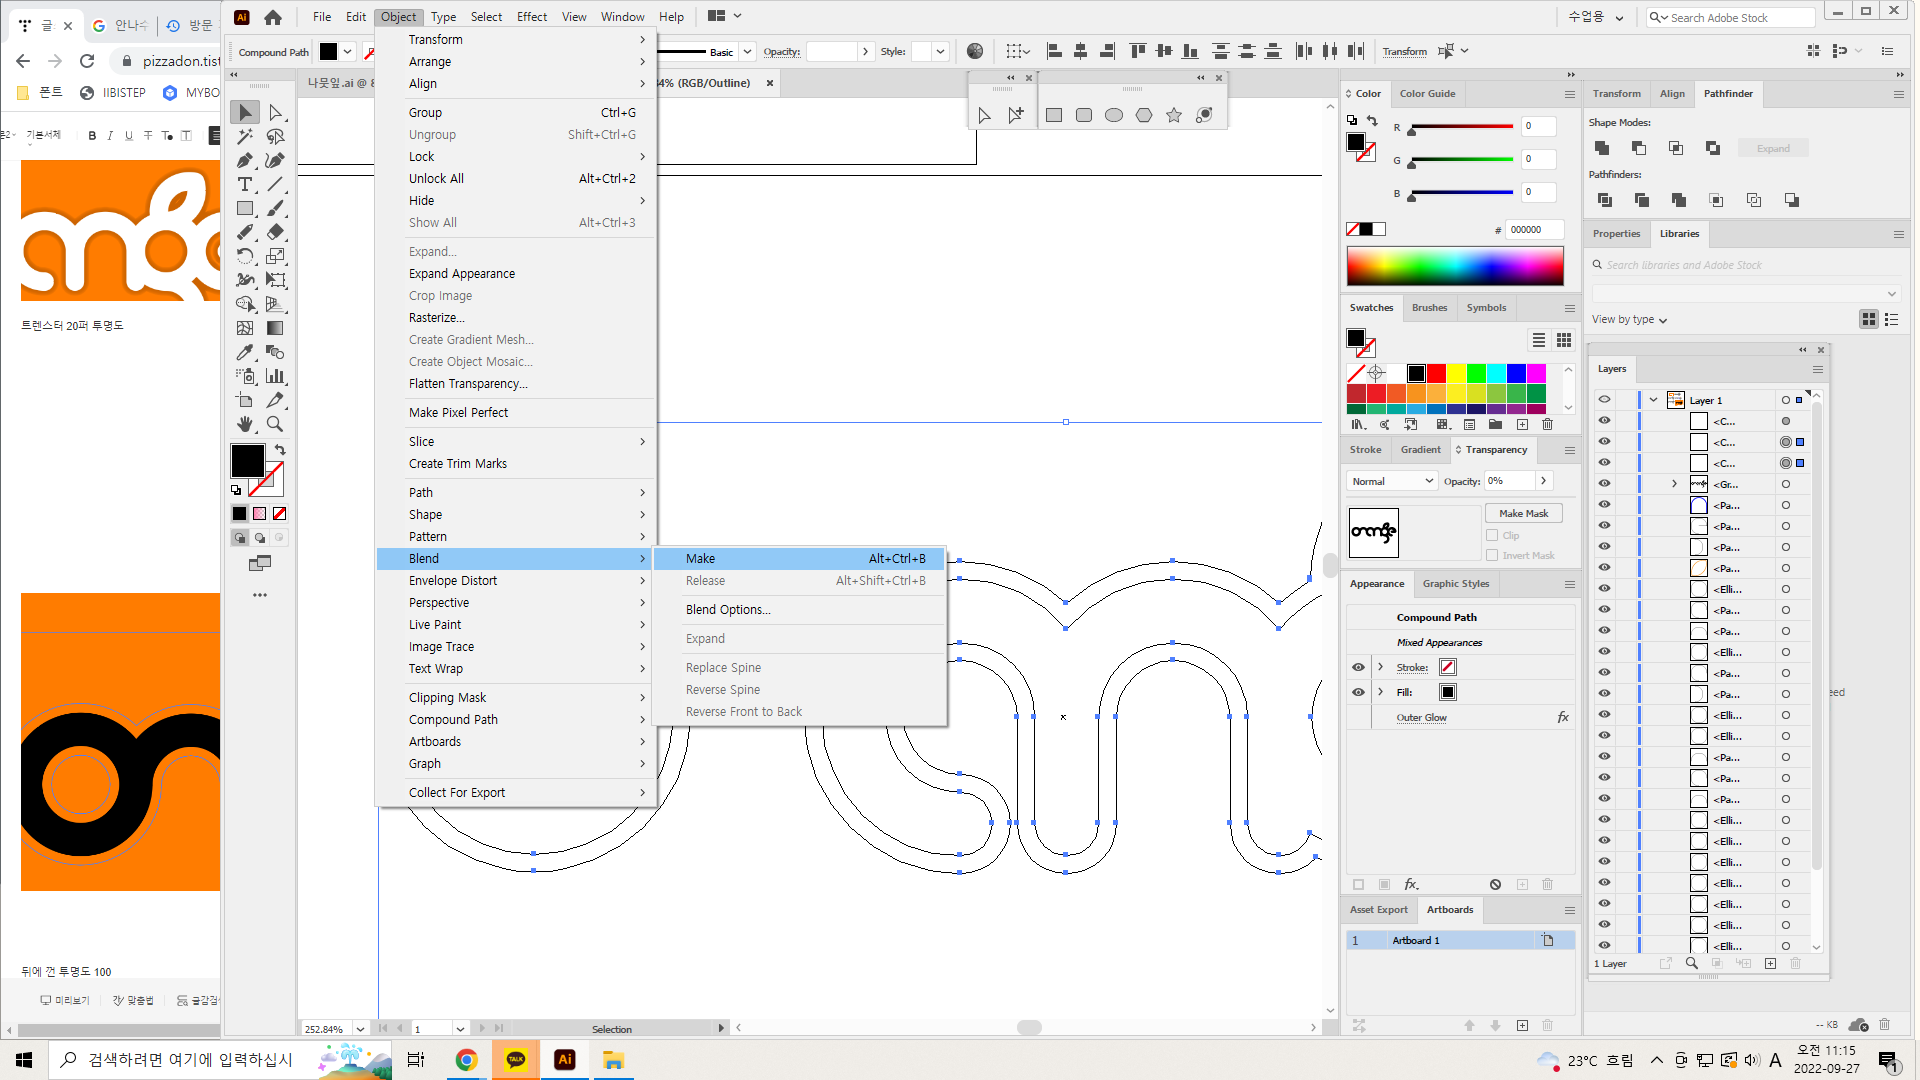This screenshot has height=1080, width=1920.
Task: Open the Envelope Distort submenu
Action: pyautogui.click(x=515, y=581)
